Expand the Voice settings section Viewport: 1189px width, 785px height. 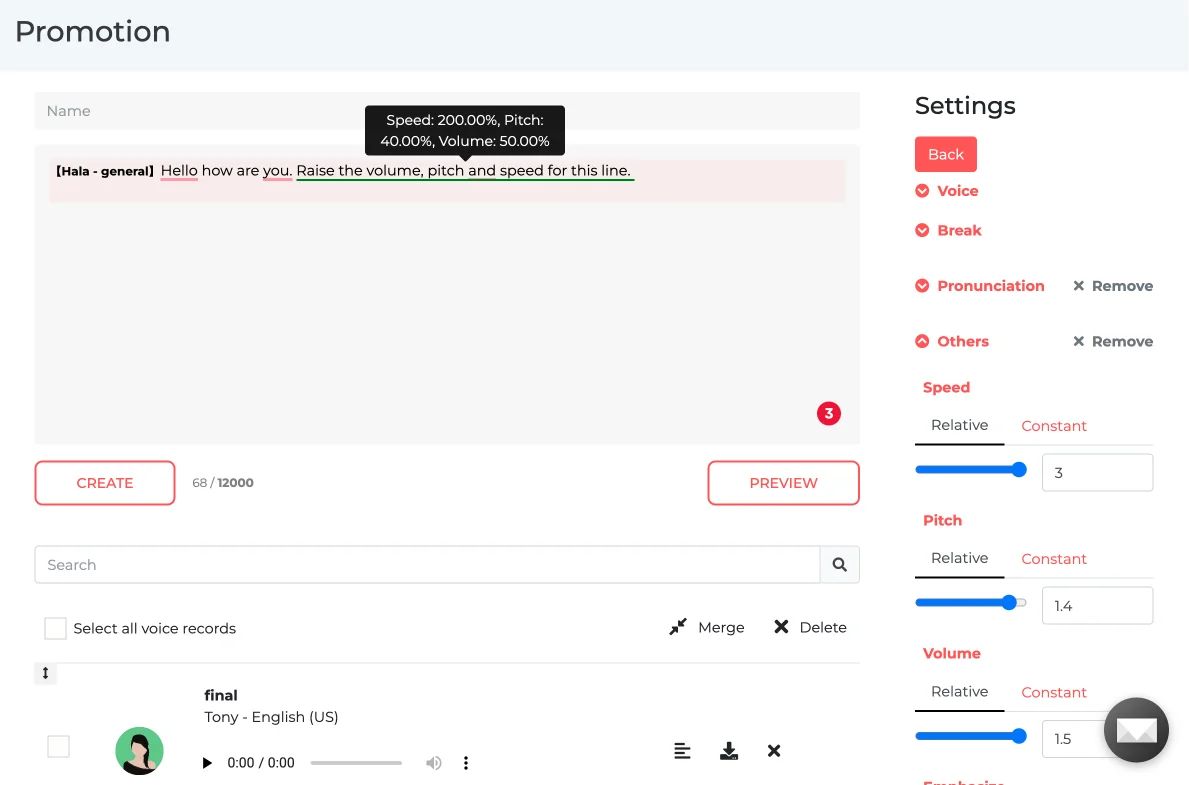[947, 191]
